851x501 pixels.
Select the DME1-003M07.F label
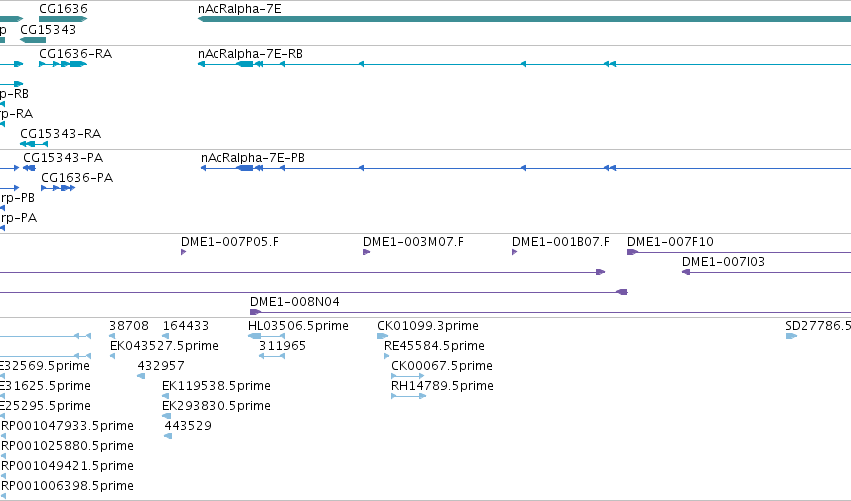click(413, 242)
